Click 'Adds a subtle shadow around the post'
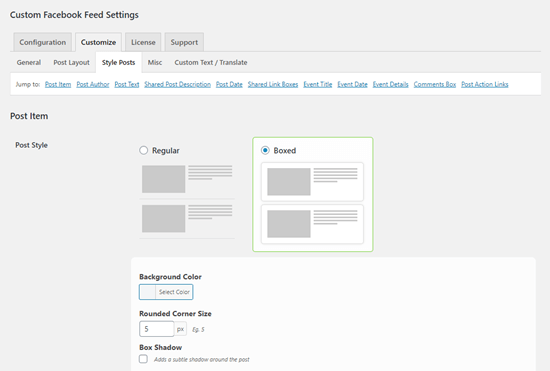 202,359
